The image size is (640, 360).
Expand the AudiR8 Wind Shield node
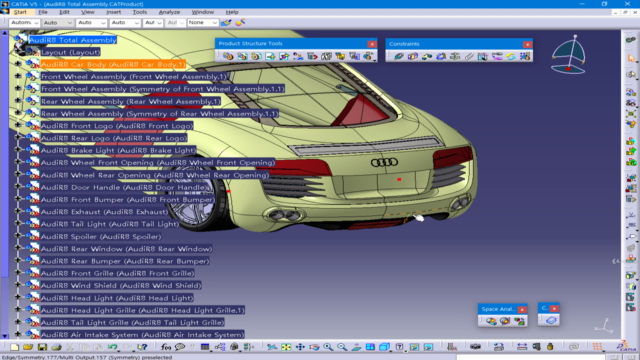coord(18,284)
